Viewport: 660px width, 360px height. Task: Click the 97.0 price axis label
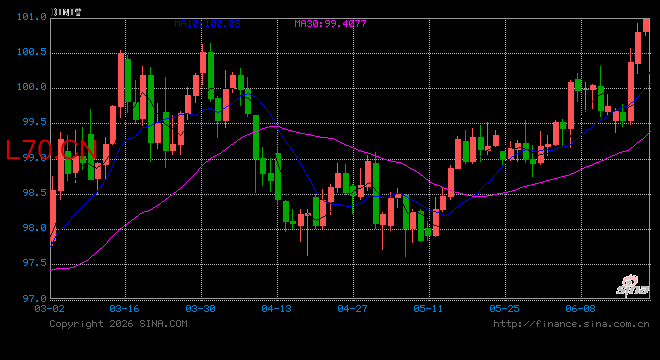click(x=35, y=299)
